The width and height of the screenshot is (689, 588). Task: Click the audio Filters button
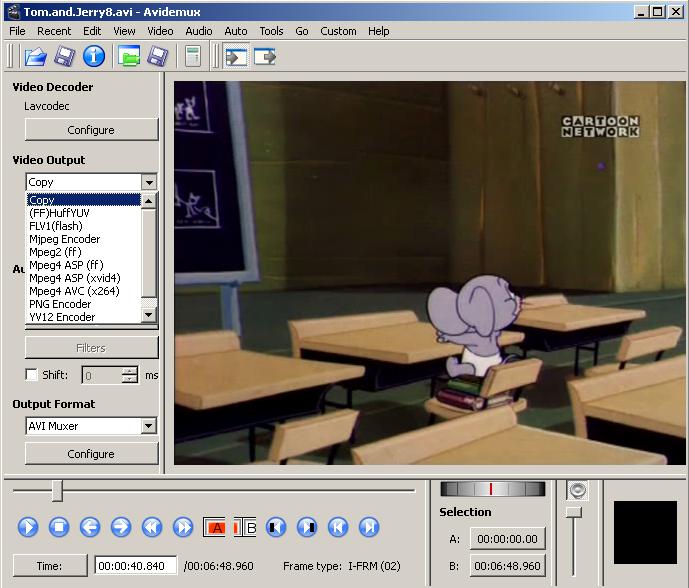pos(91,348)
